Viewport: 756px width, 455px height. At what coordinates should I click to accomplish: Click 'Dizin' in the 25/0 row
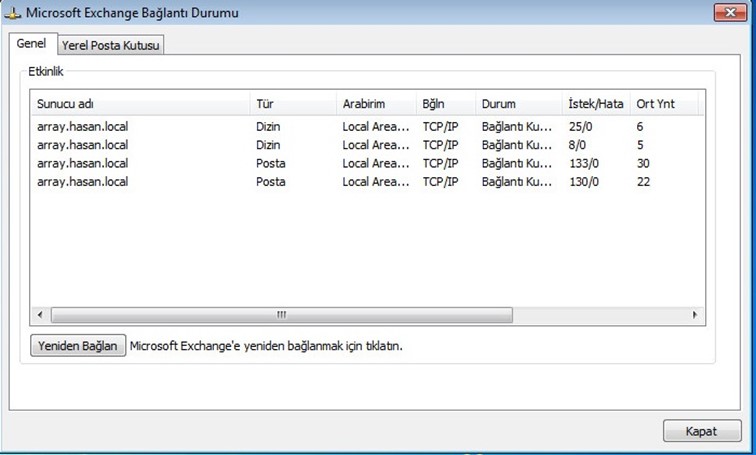268,127
